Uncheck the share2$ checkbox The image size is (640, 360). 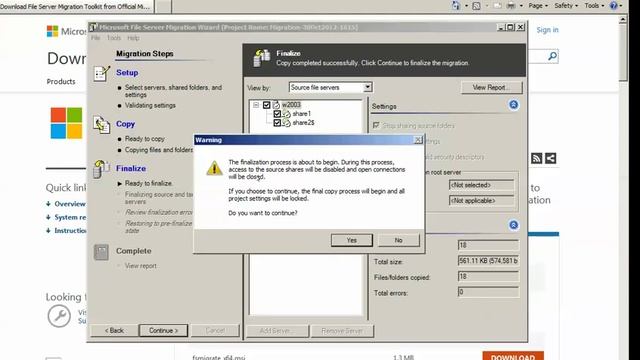pos(277,122)
